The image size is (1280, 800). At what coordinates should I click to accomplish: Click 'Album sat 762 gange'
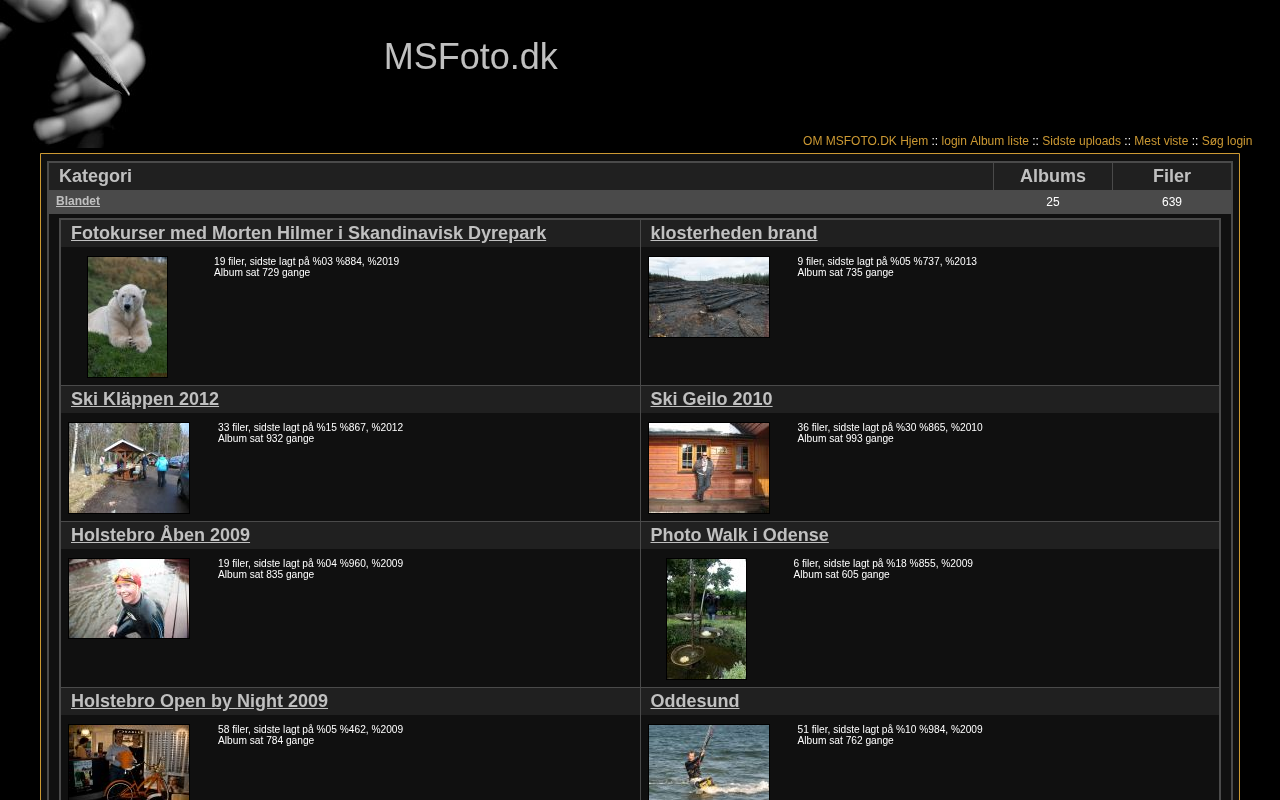tap(845, 741)
